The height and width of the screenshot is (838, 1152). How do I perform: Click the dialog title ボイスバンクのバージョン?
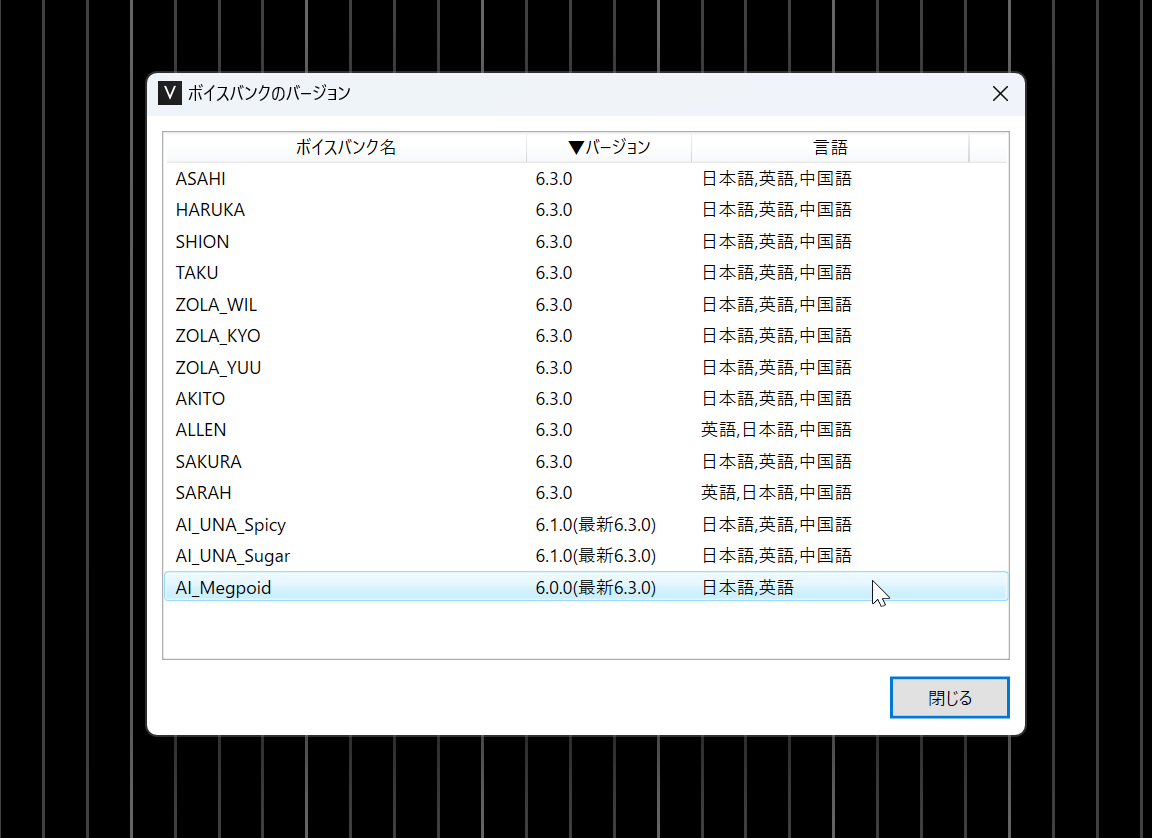tap(269, 93)
